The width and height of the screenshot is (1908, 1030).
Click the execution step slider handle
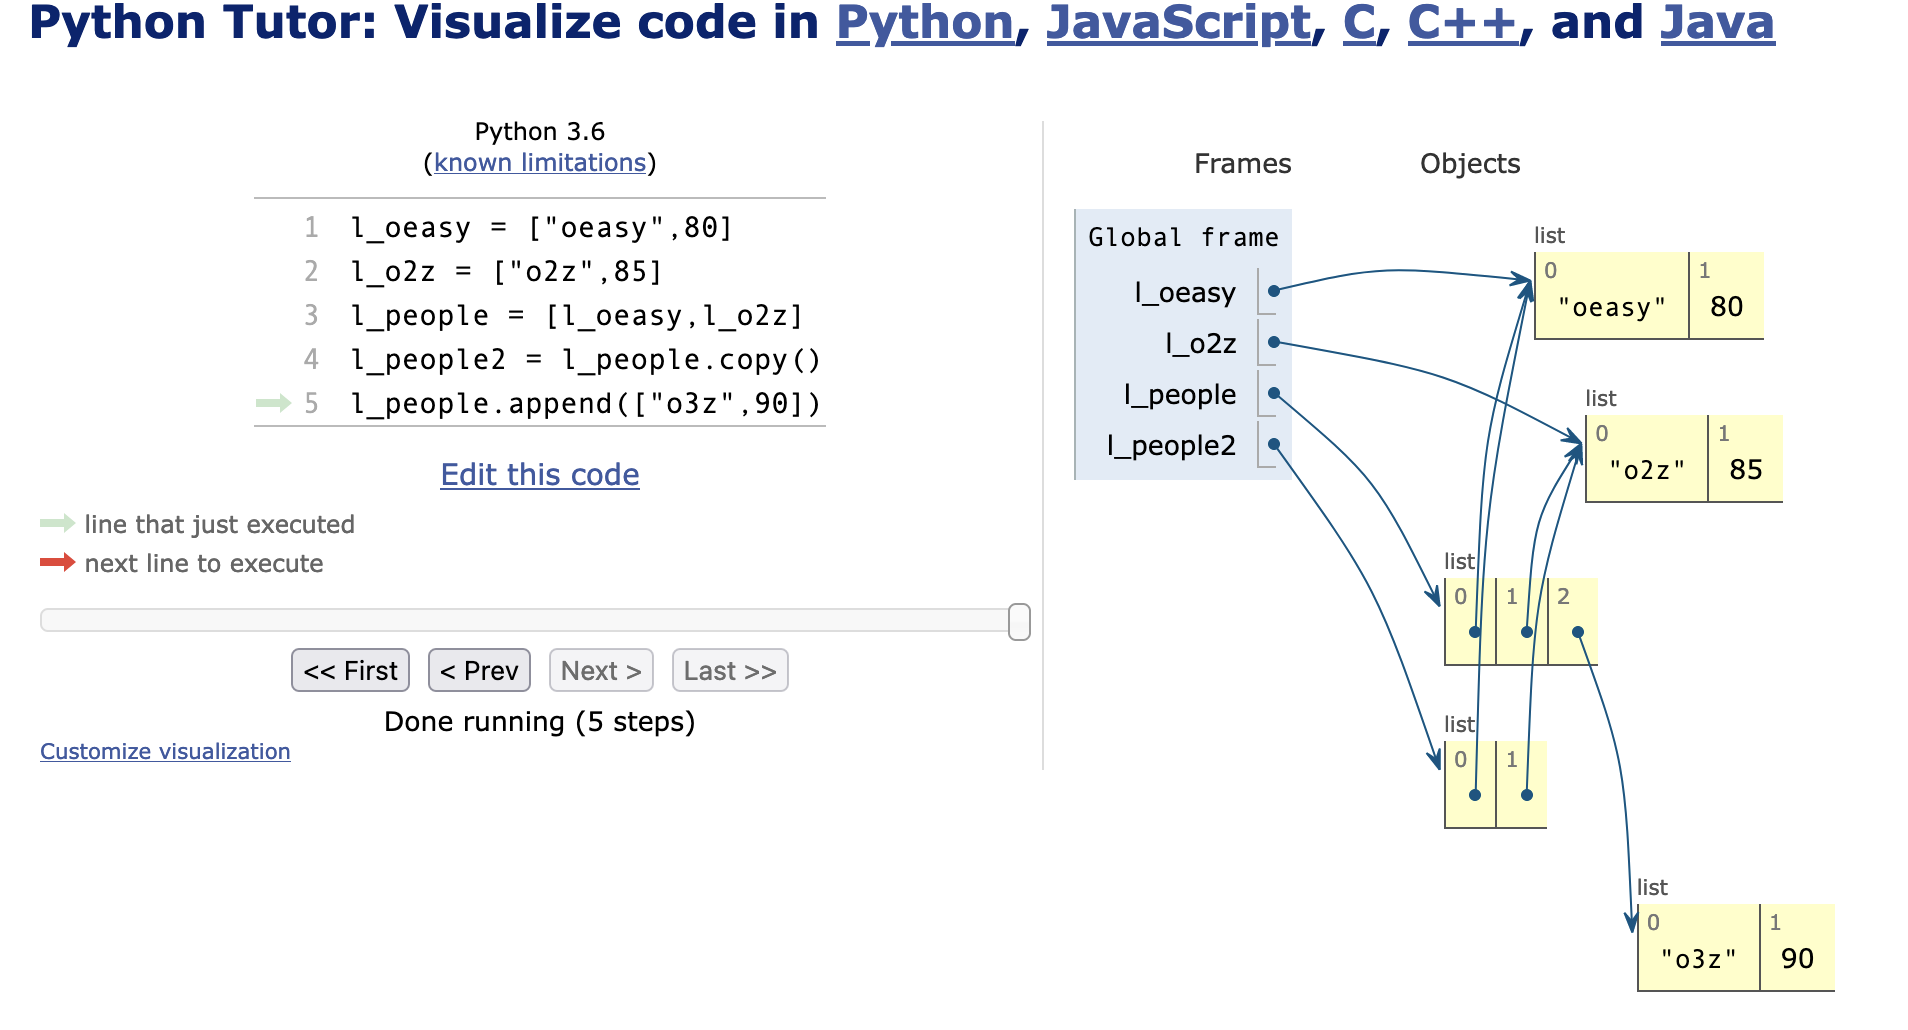(1019, 621)
